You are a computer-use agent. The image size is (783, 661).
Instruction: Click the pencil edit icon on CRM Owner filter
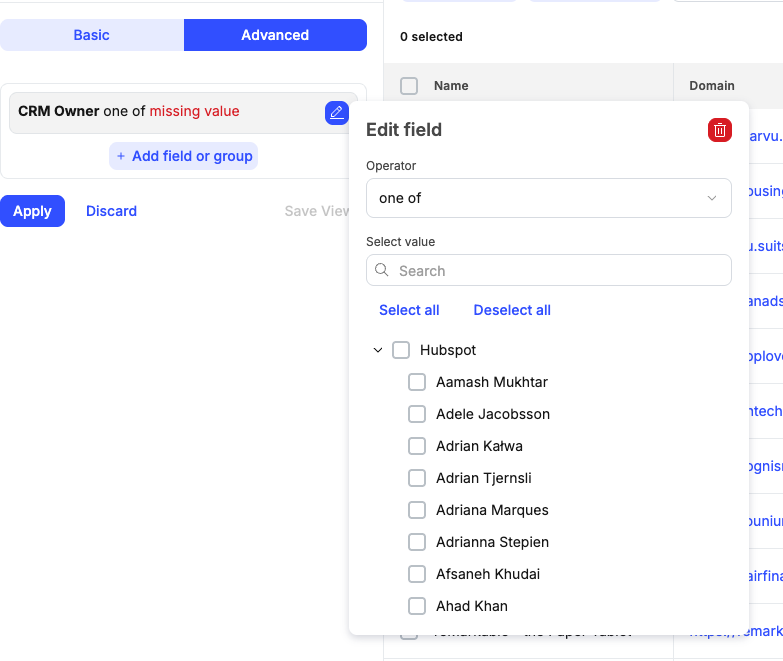coord(336,113)
